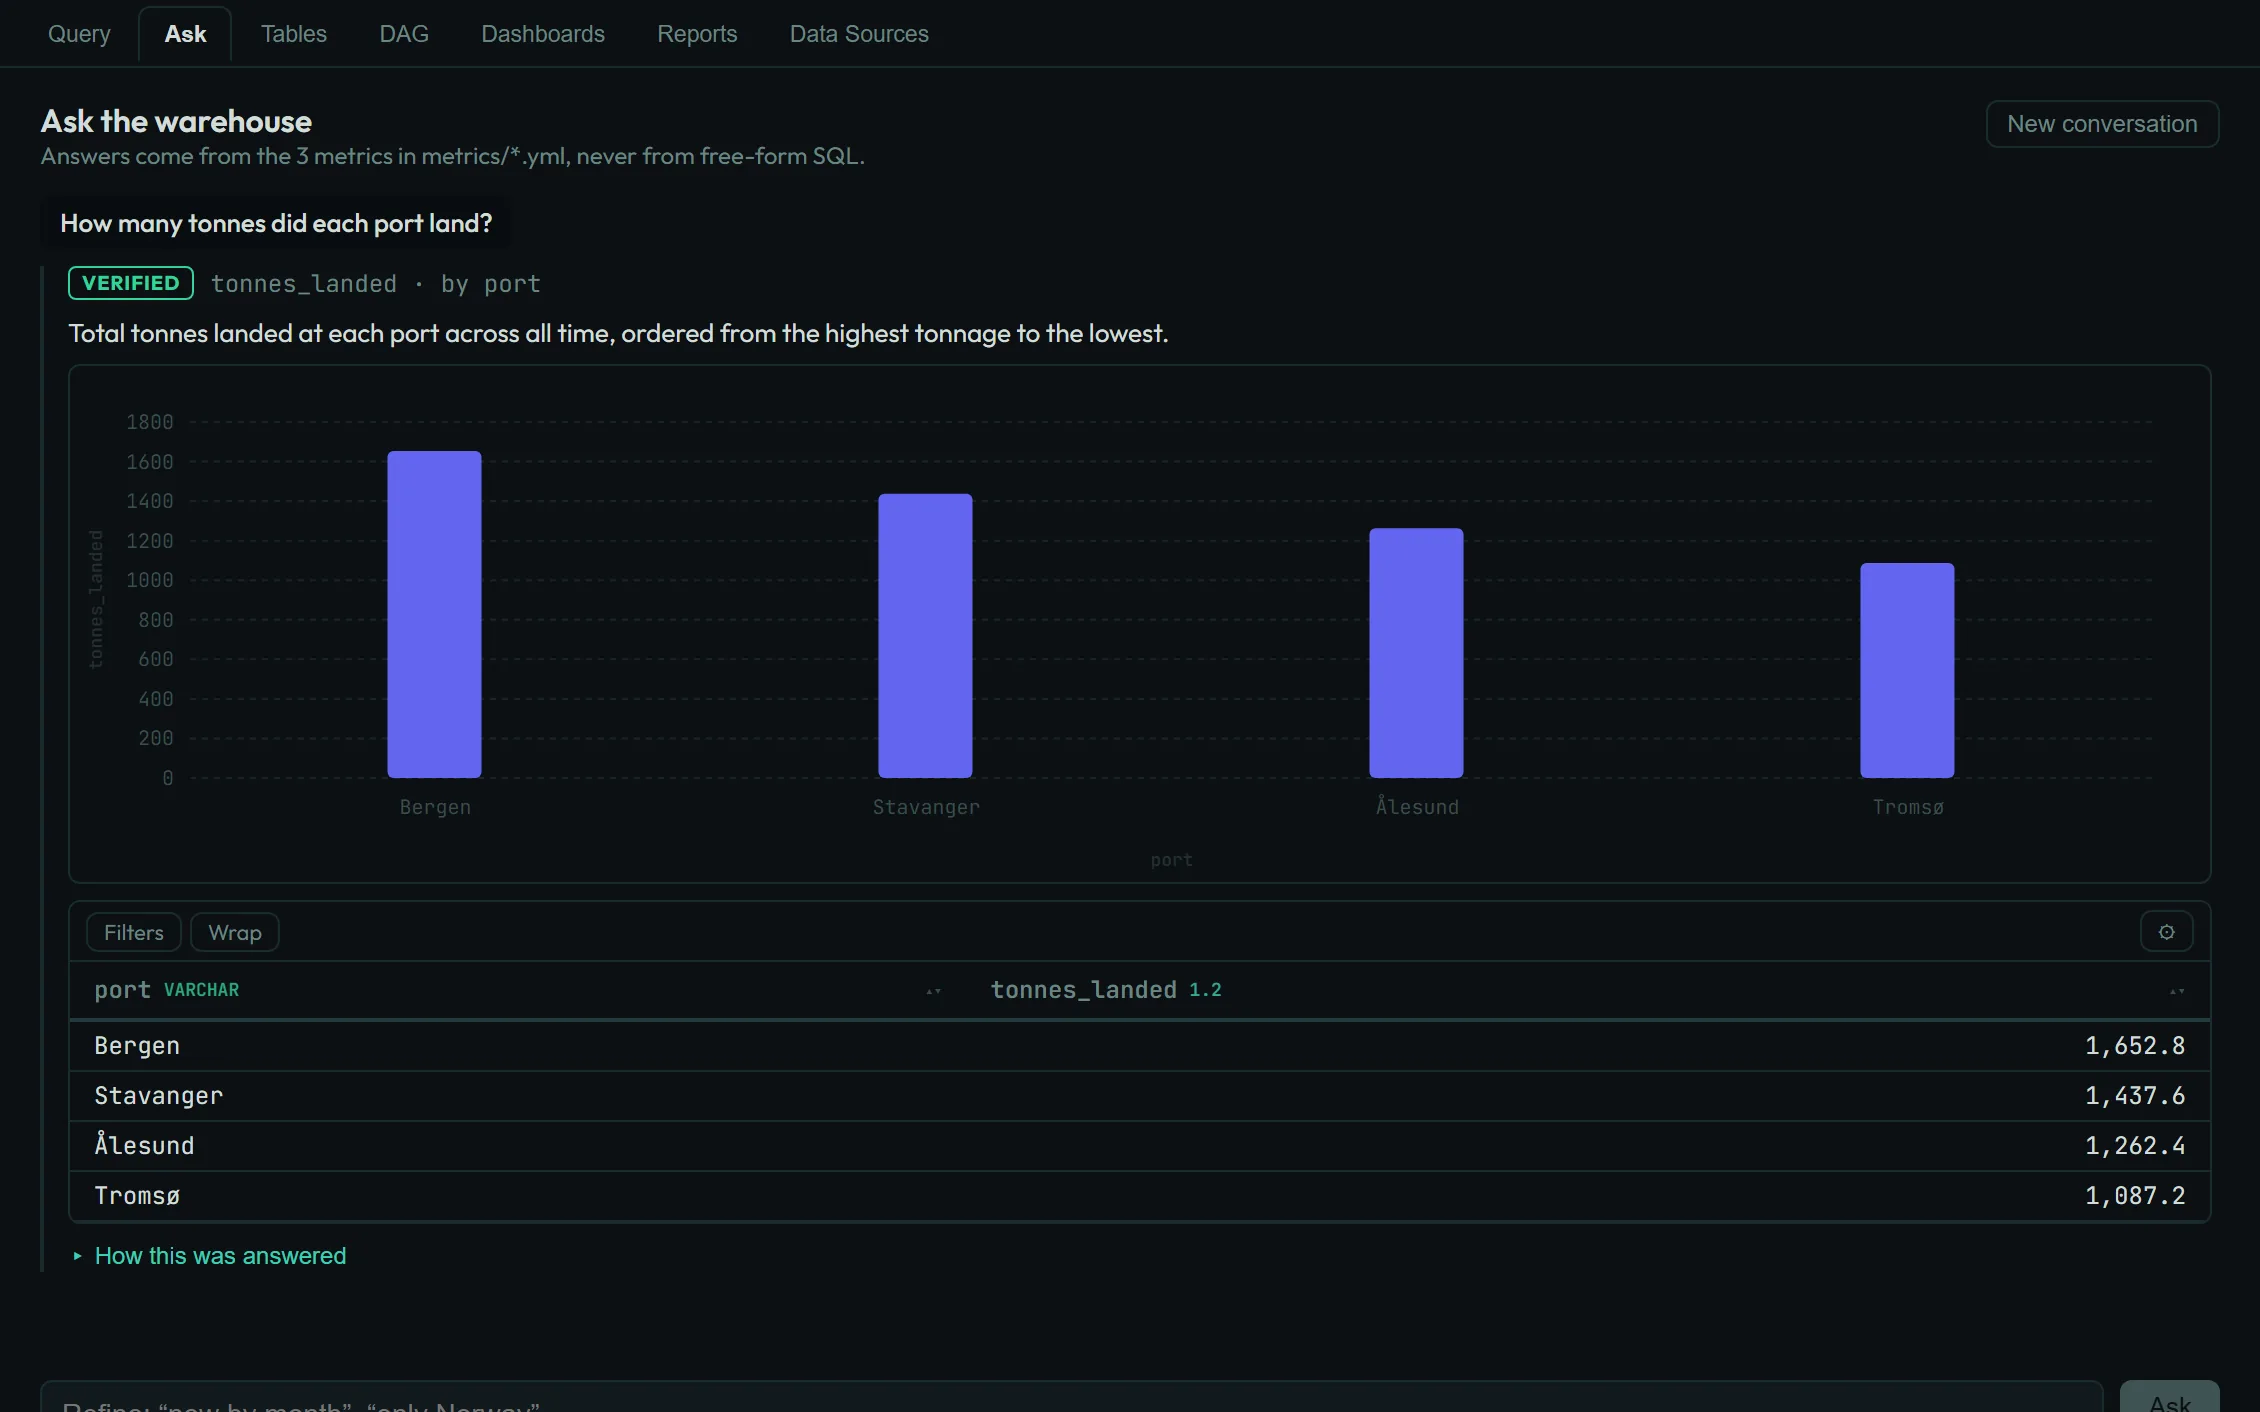
Task: Click the question 'How many tonnes did each port land?'
Action: (x=276, y=223)
